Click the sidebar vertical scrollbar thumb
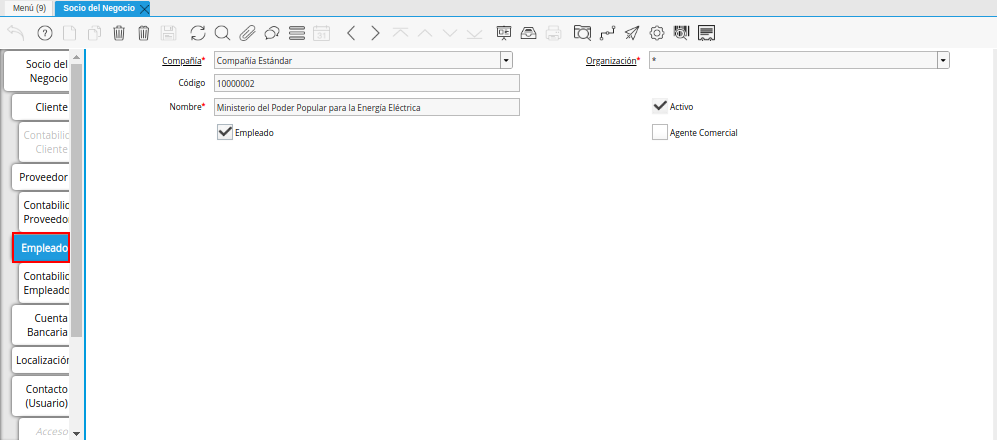This screenshot has width=997, height=440. click(x=76, y=200)
